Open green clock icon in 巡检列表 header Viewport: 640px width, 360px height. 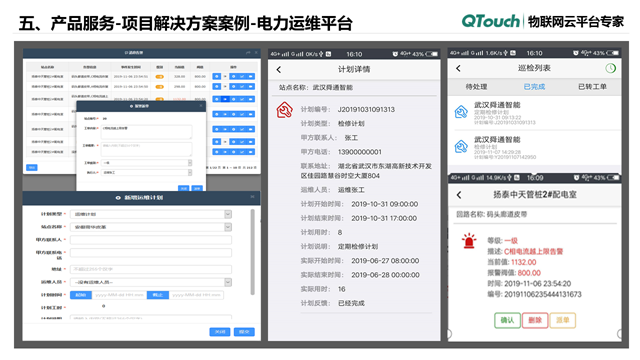pos(610,69)
